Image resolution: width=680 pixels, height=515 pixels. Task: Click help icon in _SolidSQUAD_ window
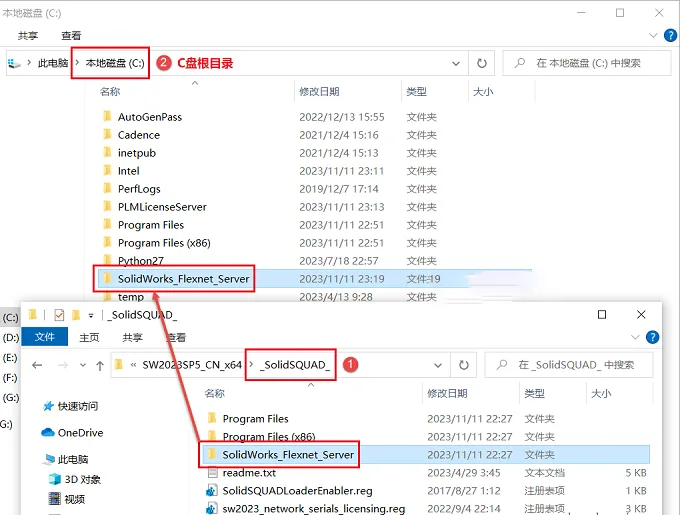(x=652, y=337)
